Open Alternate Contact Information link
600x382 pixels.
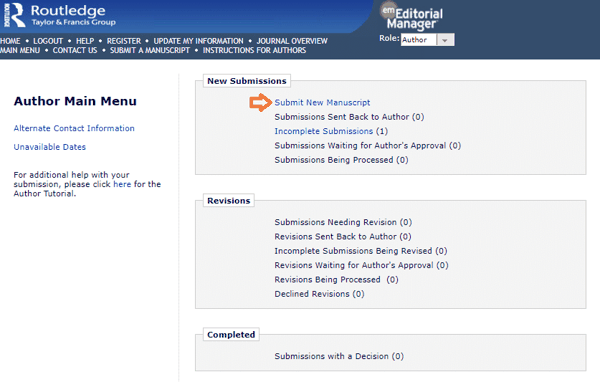point(74,128)
